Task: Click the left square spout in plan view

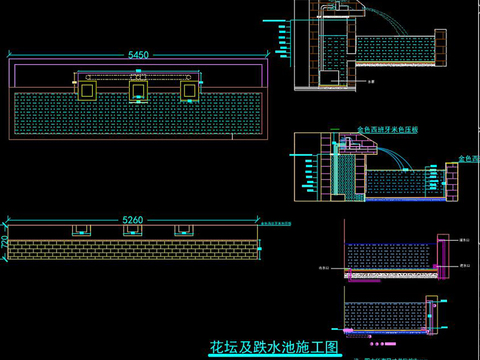Action: 87,90
